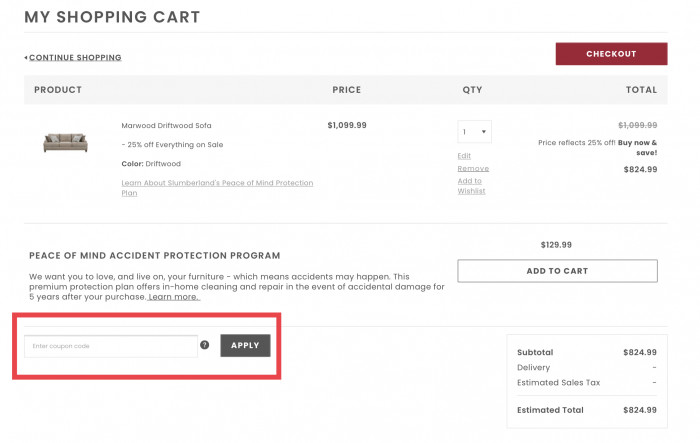700x443 pixels.
Task: Open the quantity dropdown for the sofa
Action: coord(474,132)
